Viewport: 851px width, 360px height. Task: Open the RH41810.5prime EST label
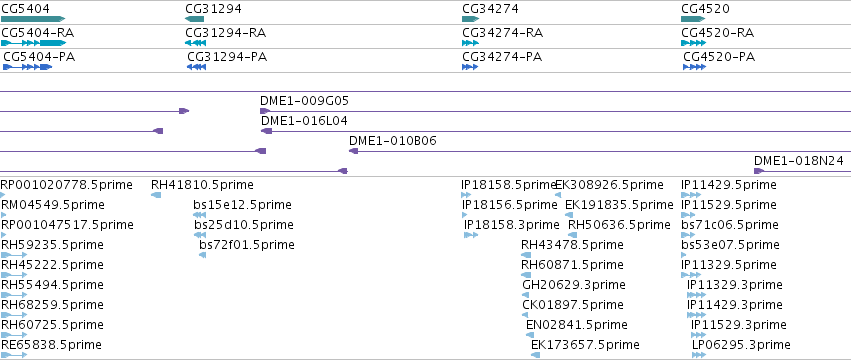(x=202, y=185)
